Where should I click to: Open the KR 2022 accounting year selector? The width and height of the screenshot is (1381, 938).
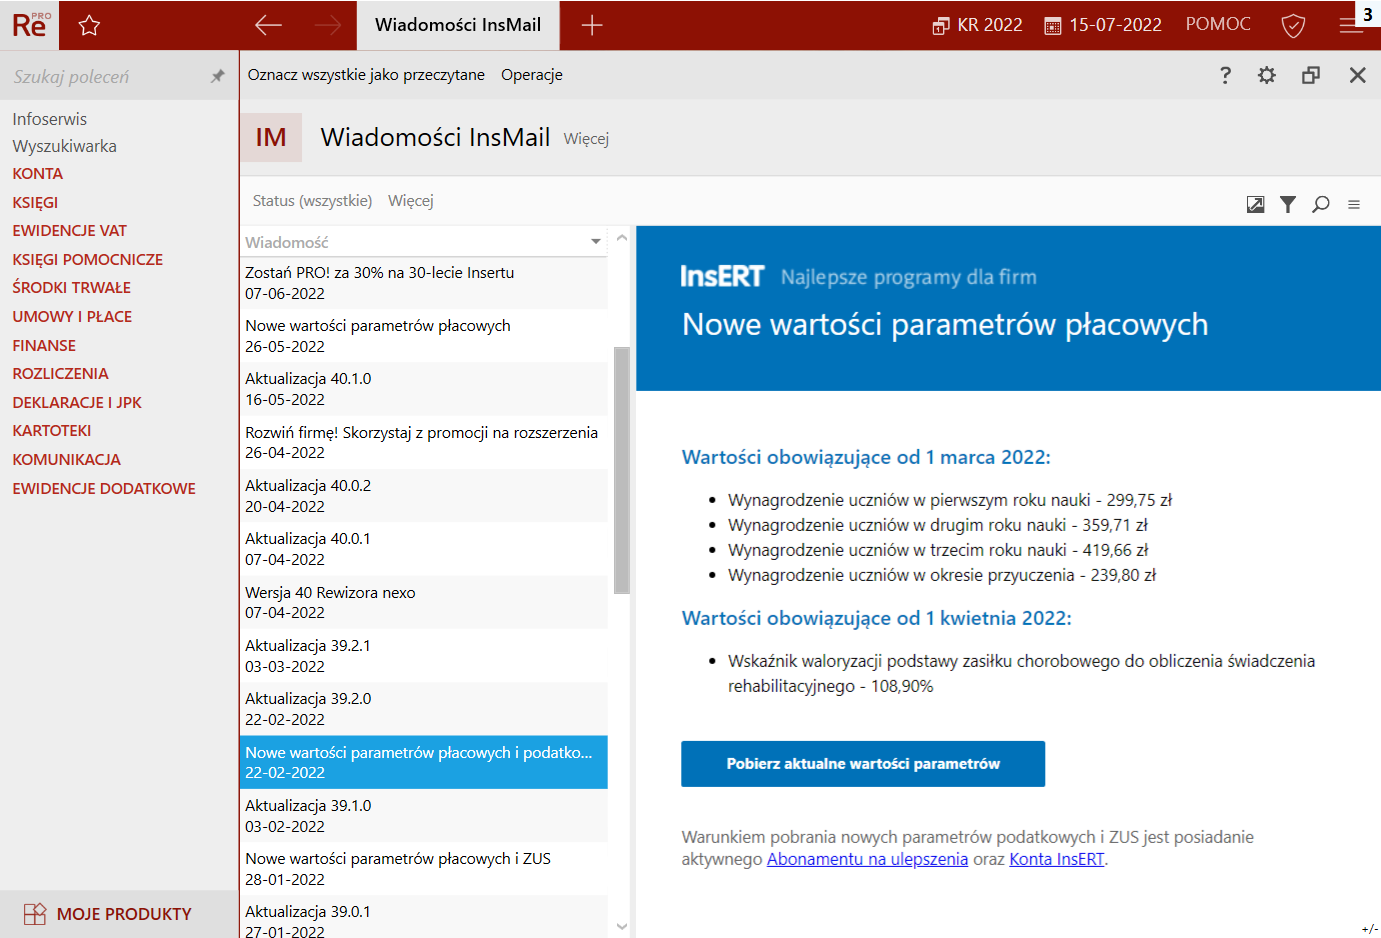point(977,25)
